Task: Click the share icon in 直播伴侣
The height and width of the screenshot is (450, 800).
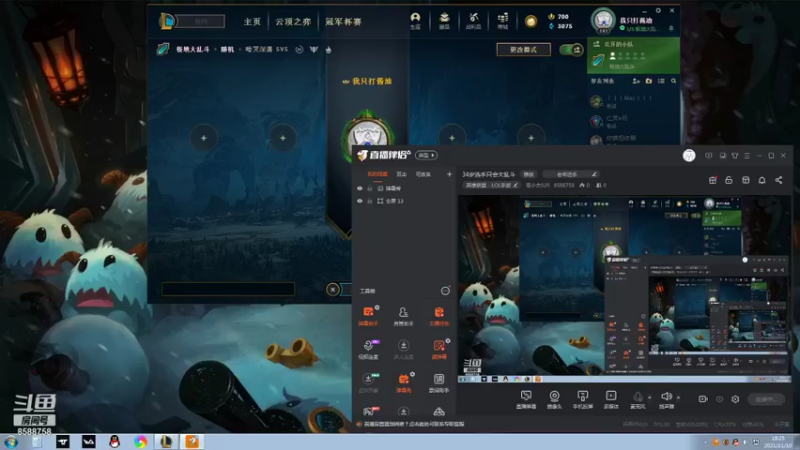Action: click(x=779, y=180)
